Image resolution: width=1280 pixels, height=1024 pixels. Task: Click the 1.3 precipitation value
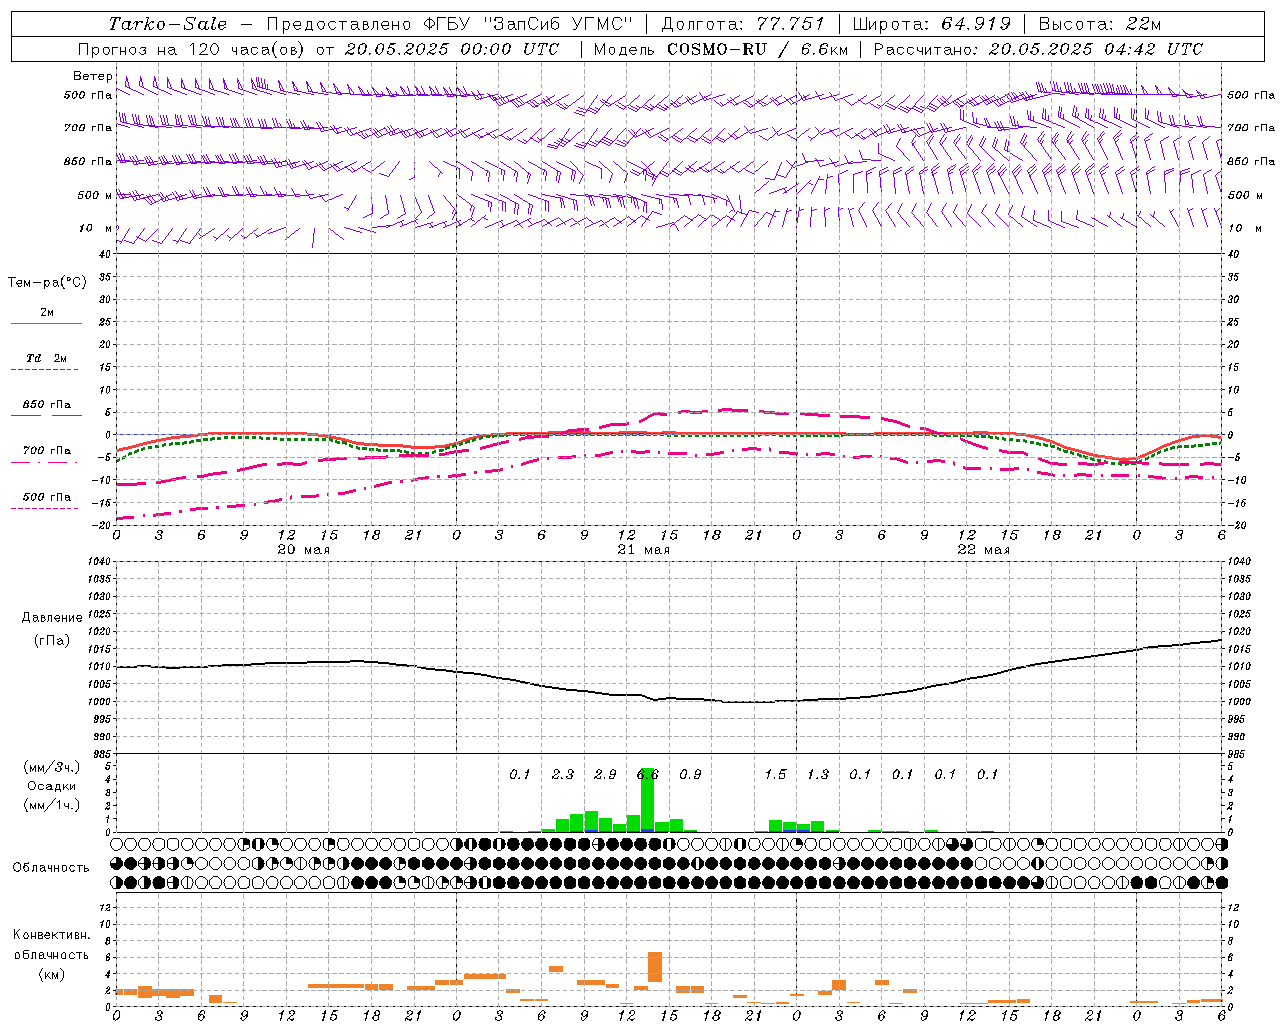pyautogui.click(x=818, y=774)
